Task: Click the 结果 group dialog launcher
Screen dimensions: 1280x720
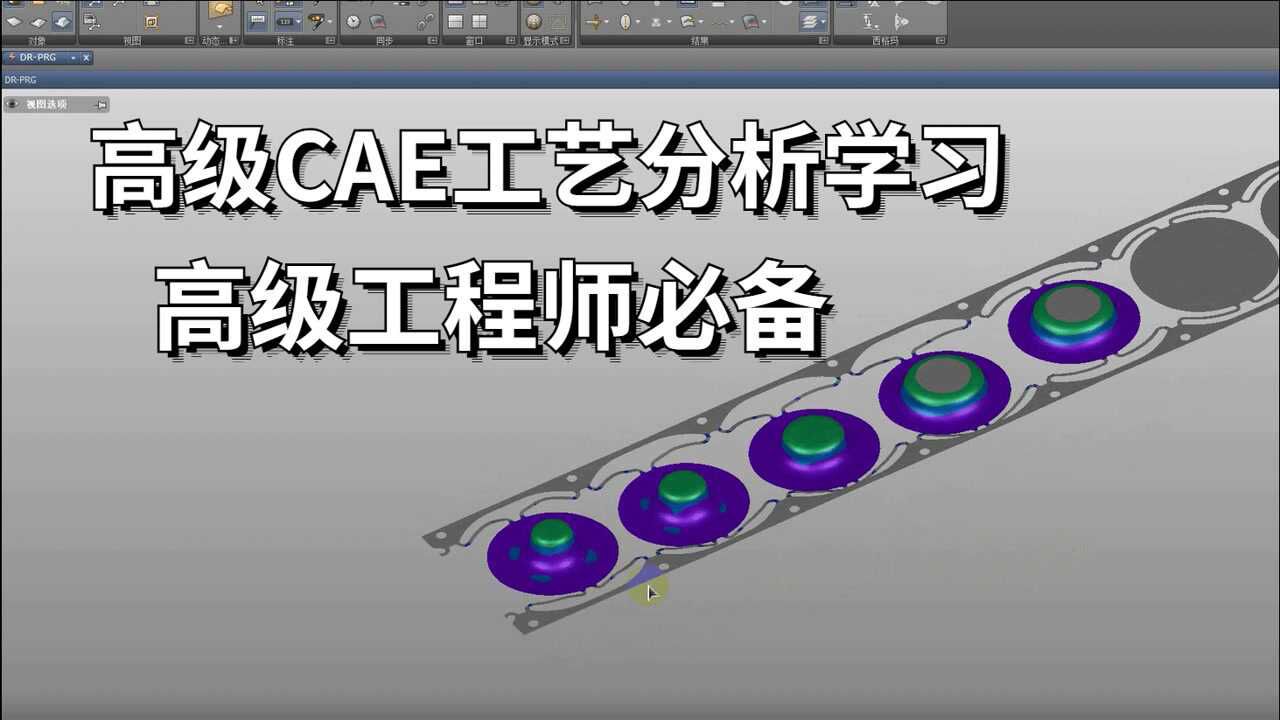Action: 824,39
